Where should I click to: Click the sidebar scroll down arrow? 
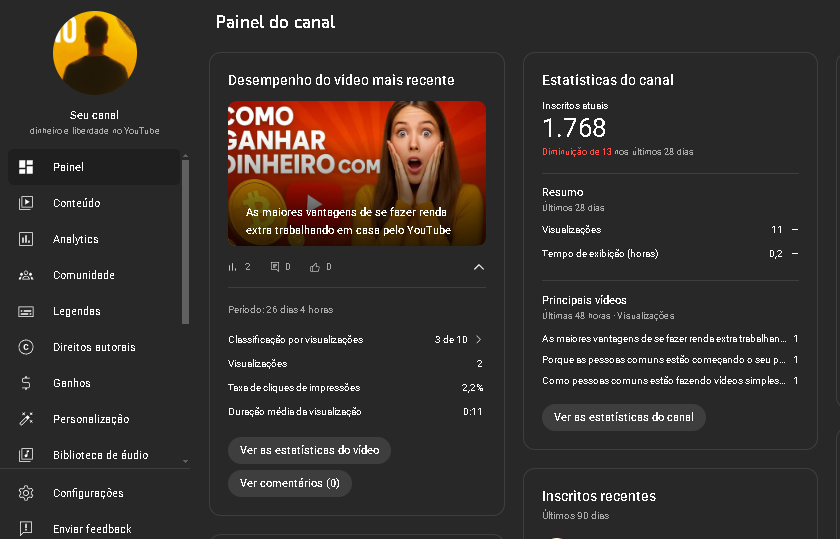pyautogui.click(x=185, y=461)
